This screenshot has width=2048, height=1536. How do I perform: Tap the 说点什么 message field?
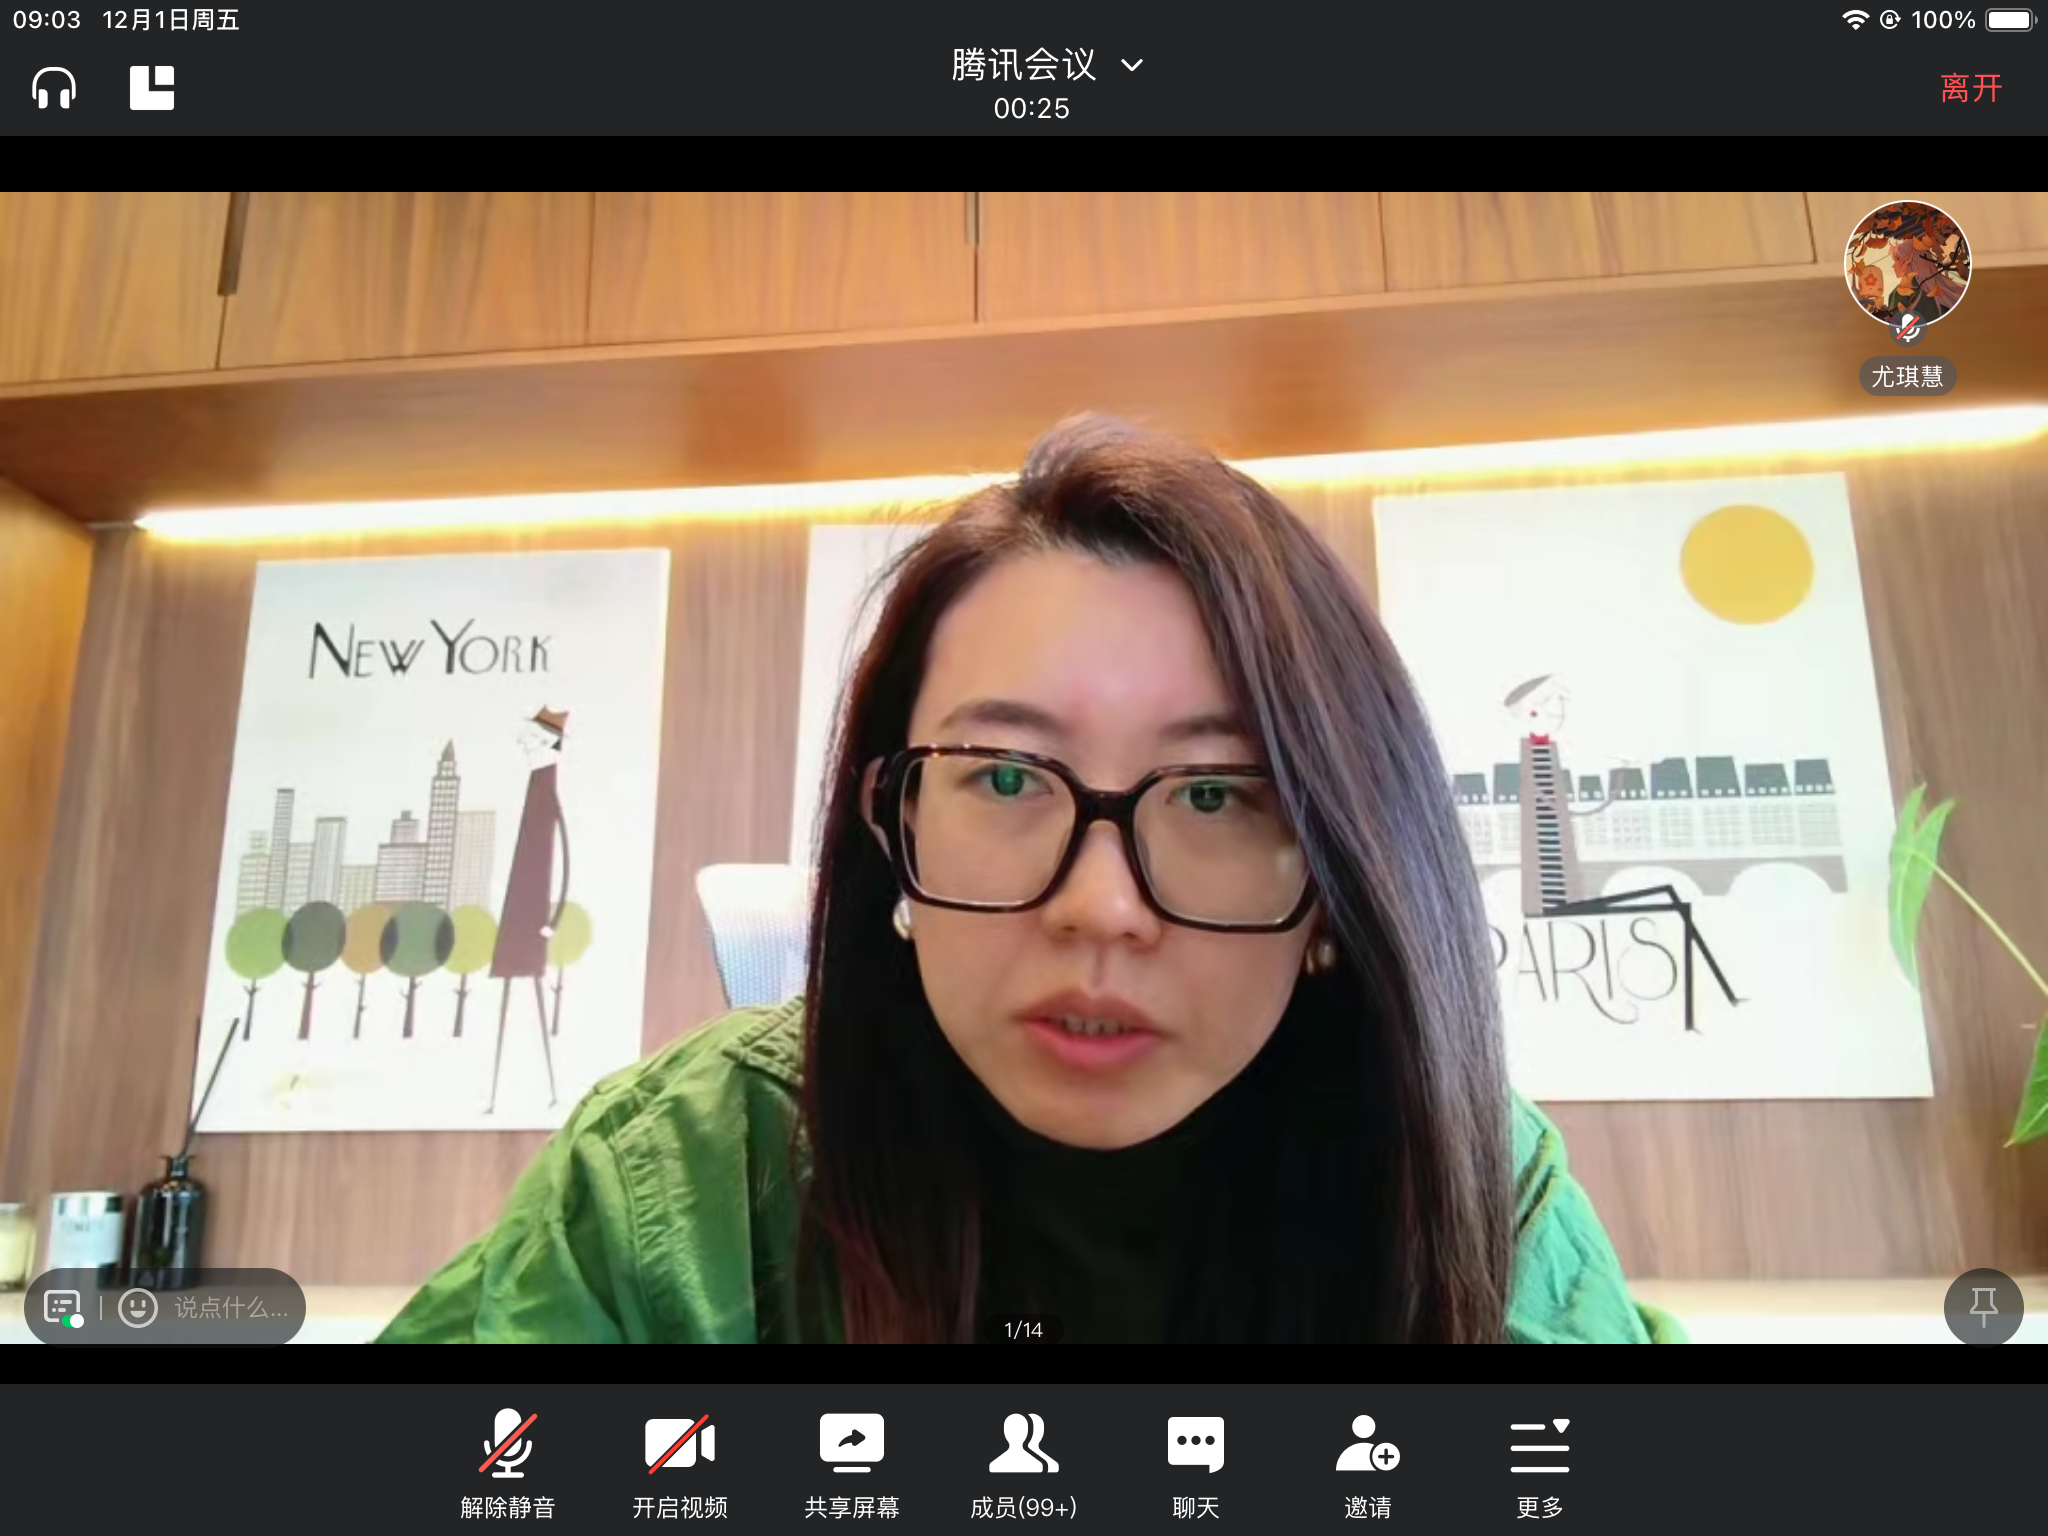(x=231, y=1307)
